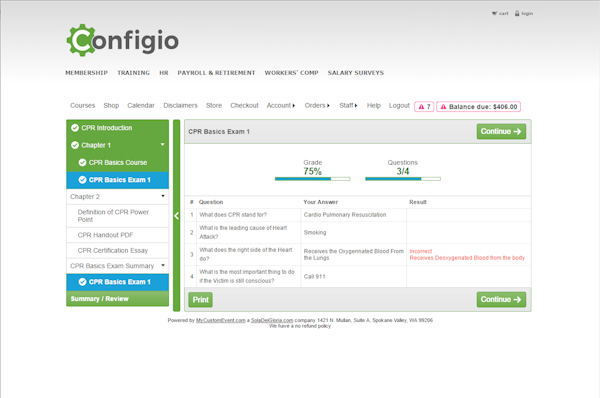The width and height of the screenshot is (600, 398).
Task: Click the Chapter 1 checkmark icon
Action: (75, 145)
